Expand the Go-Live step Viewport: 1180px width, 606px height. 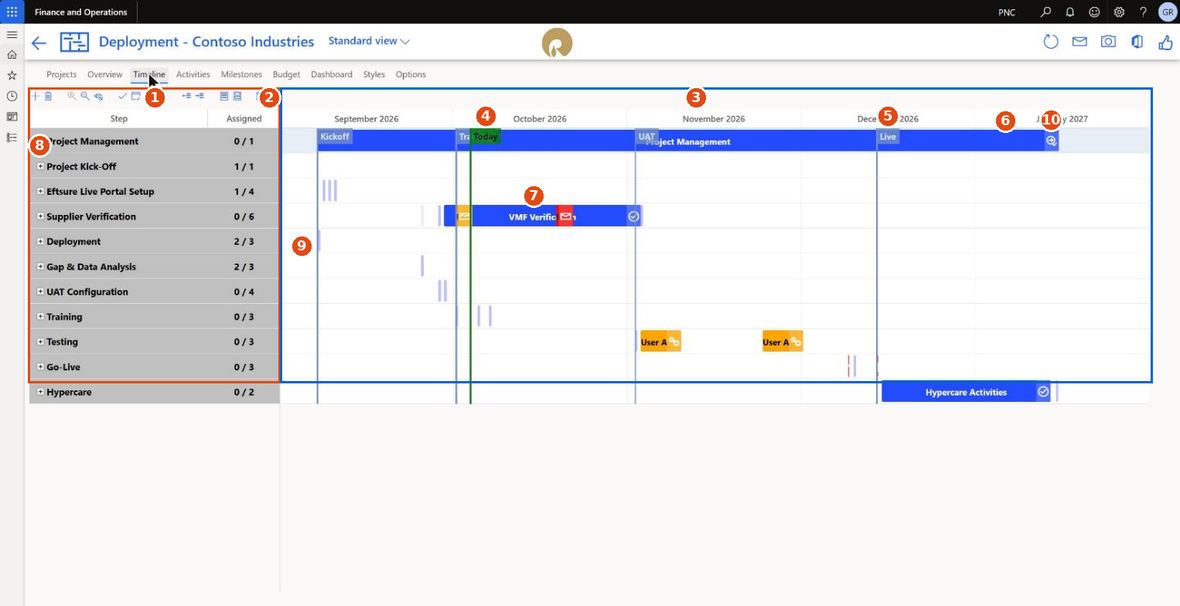coord(41,367)
